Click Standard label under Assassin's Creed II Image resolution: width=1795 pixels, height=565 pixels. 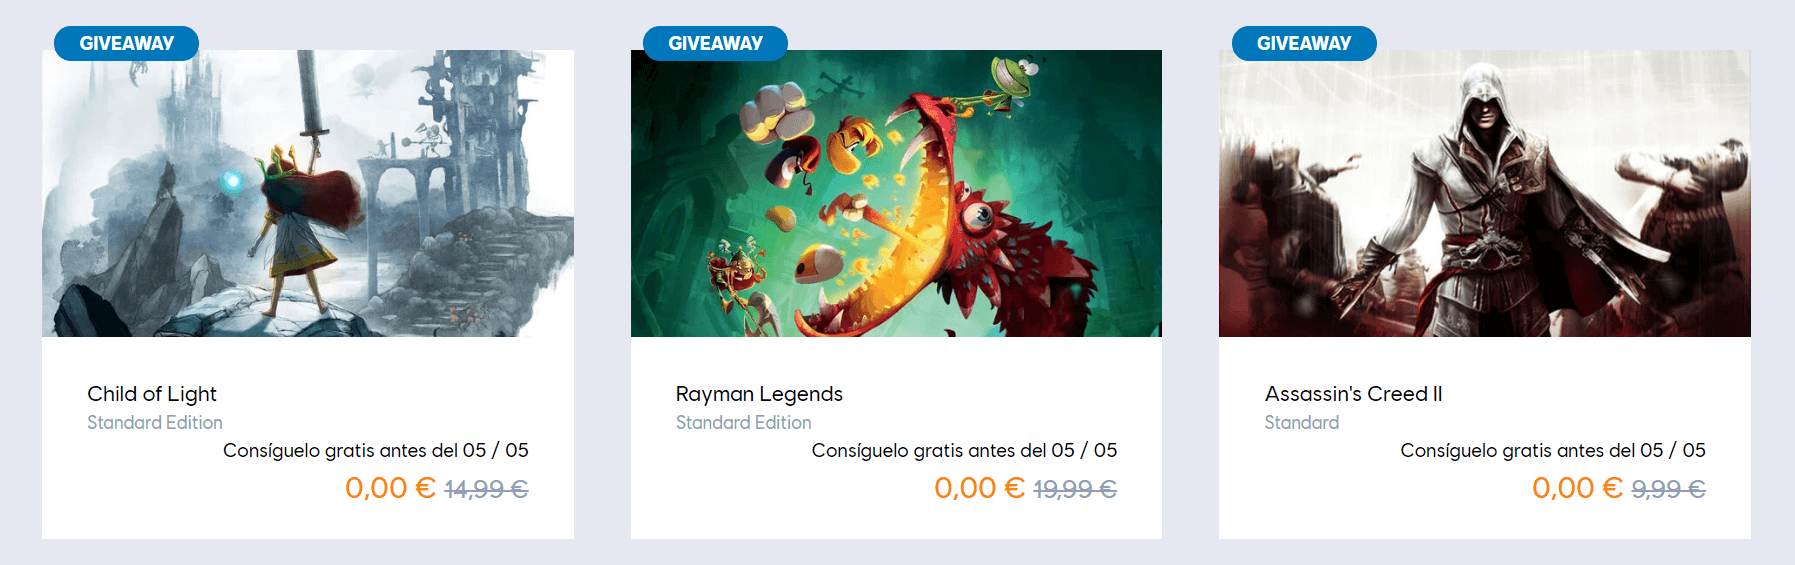pyautogui.click(x=1302, y=423)
